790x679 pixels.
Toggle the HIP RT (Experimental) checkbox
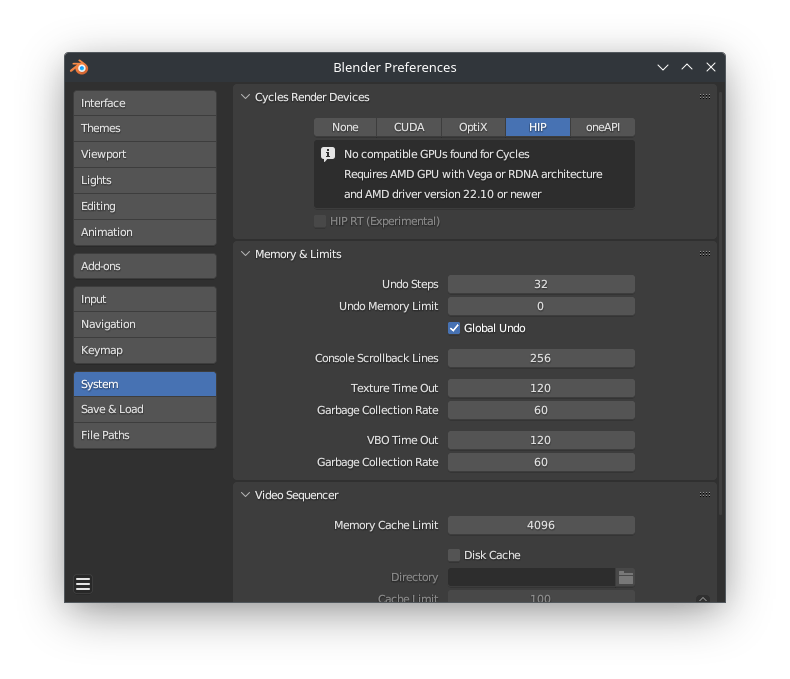pos(319,221)
